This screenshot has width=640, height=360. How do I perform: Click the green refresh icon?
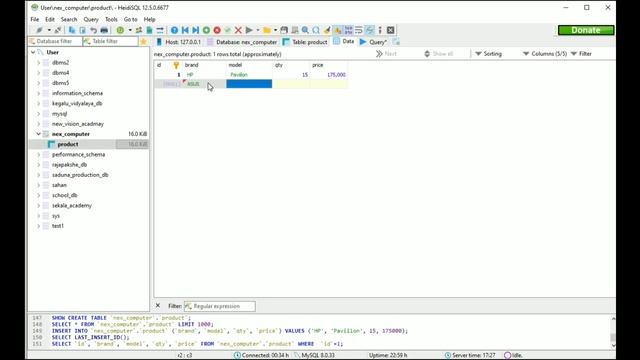[120, 30]
